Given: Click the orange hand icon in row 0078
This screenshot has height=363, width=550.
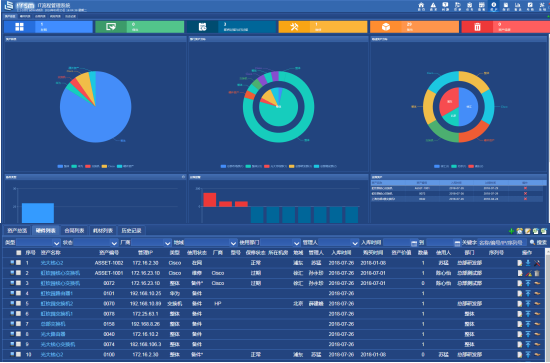Looking at the screenshot, I should click(x=537, y=314).
